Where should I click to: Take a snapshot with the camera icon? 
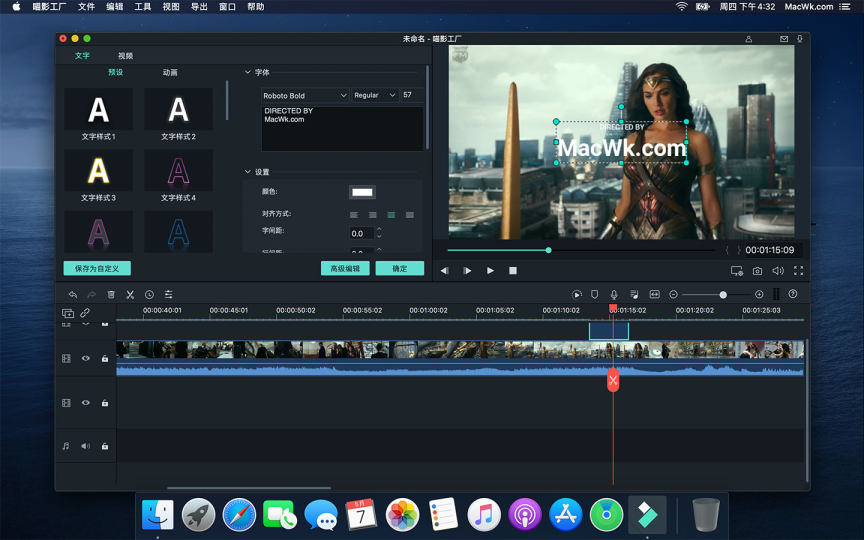[758, 271]
